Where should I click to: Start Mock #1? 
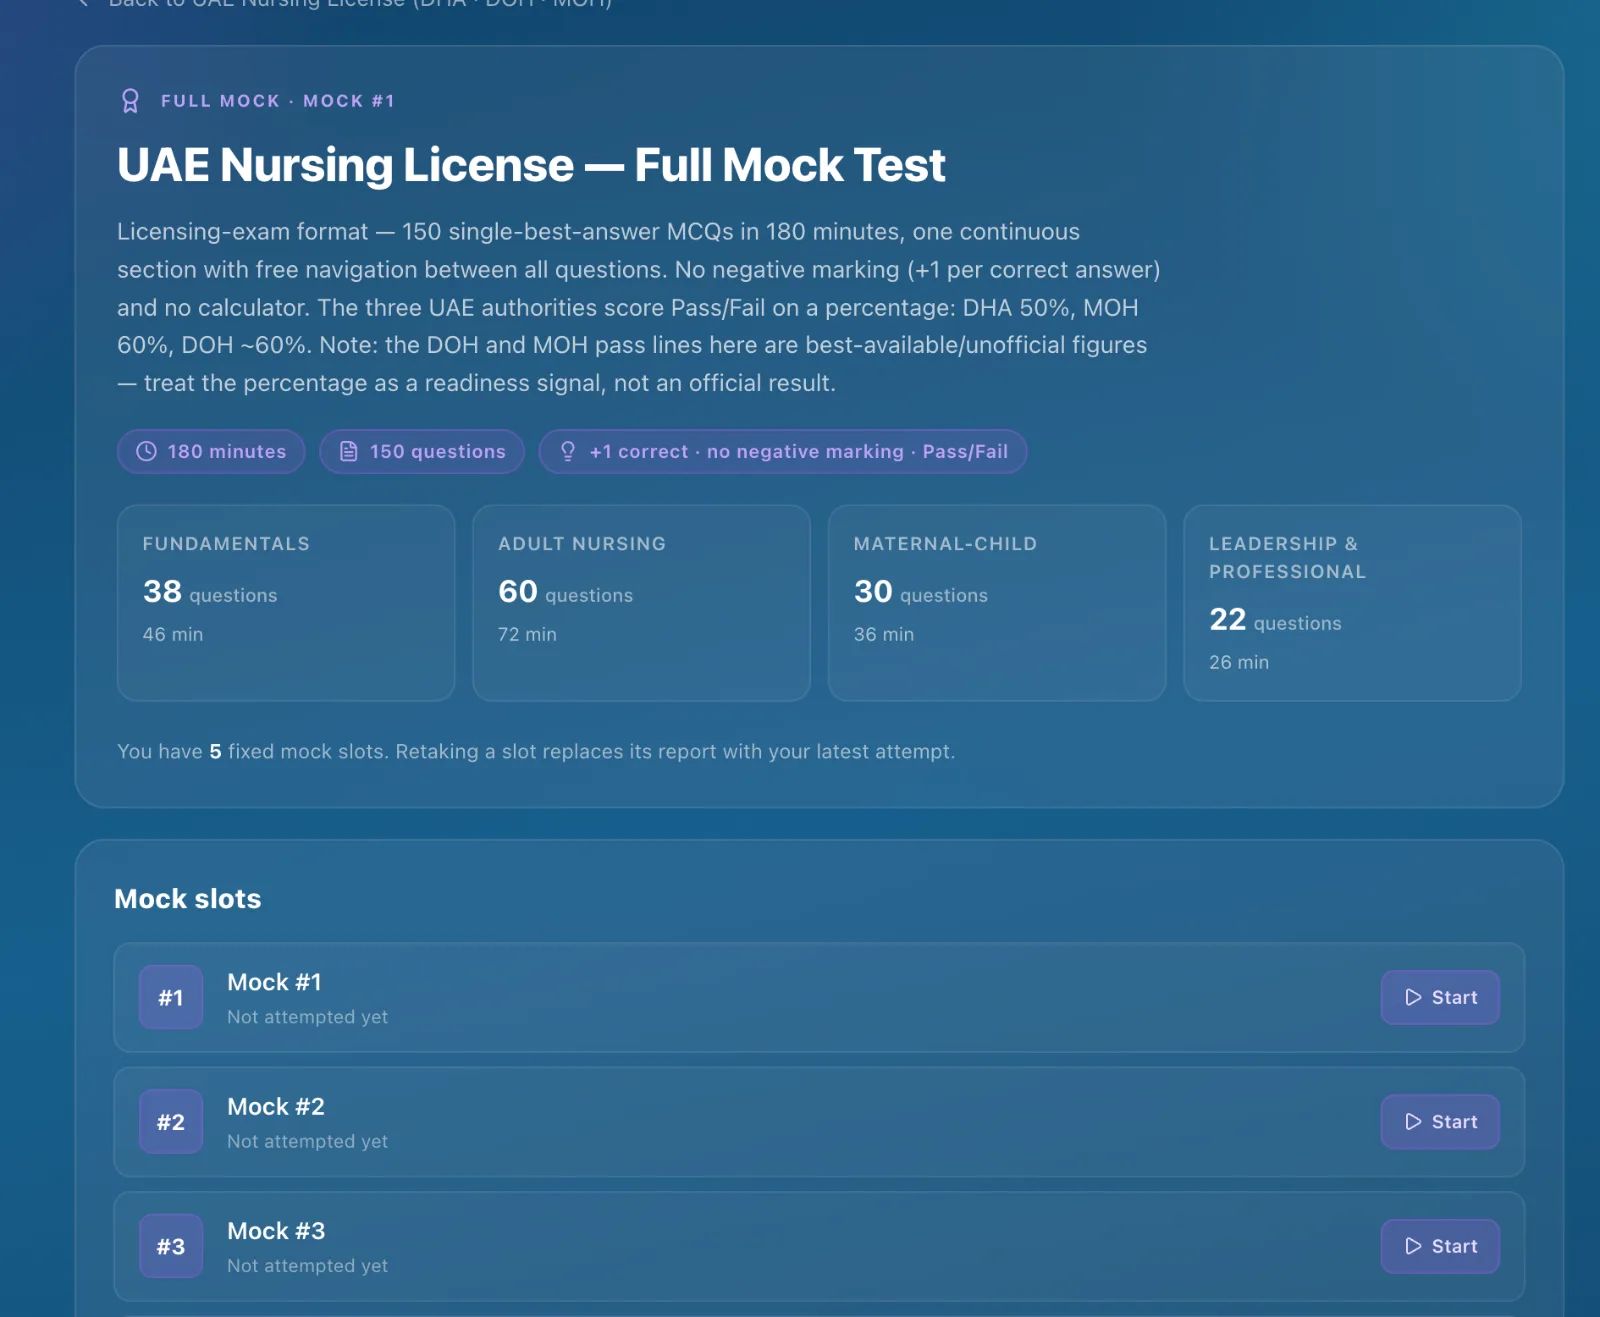(1440, 997)
